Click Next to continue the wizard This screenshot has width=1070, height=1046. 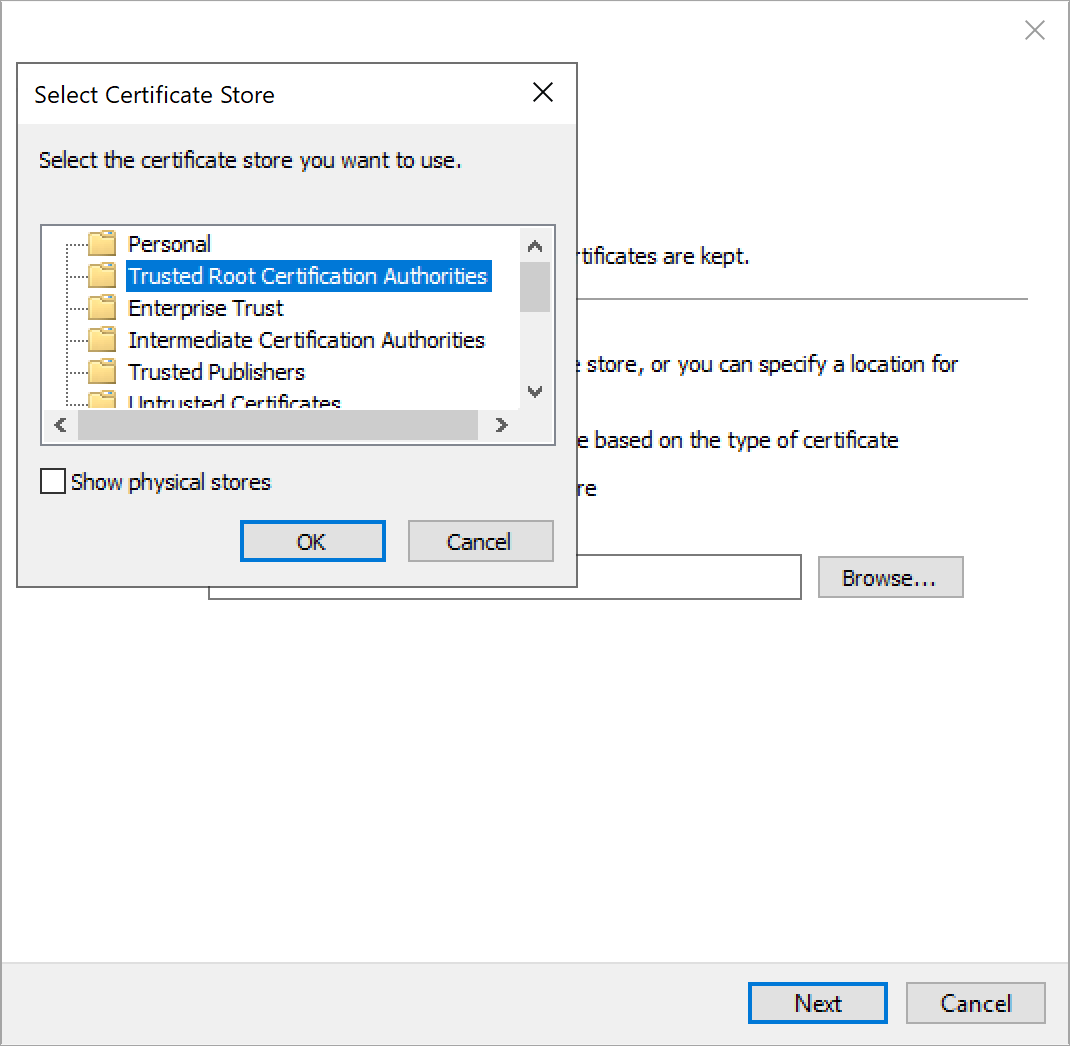[817, 1003]
